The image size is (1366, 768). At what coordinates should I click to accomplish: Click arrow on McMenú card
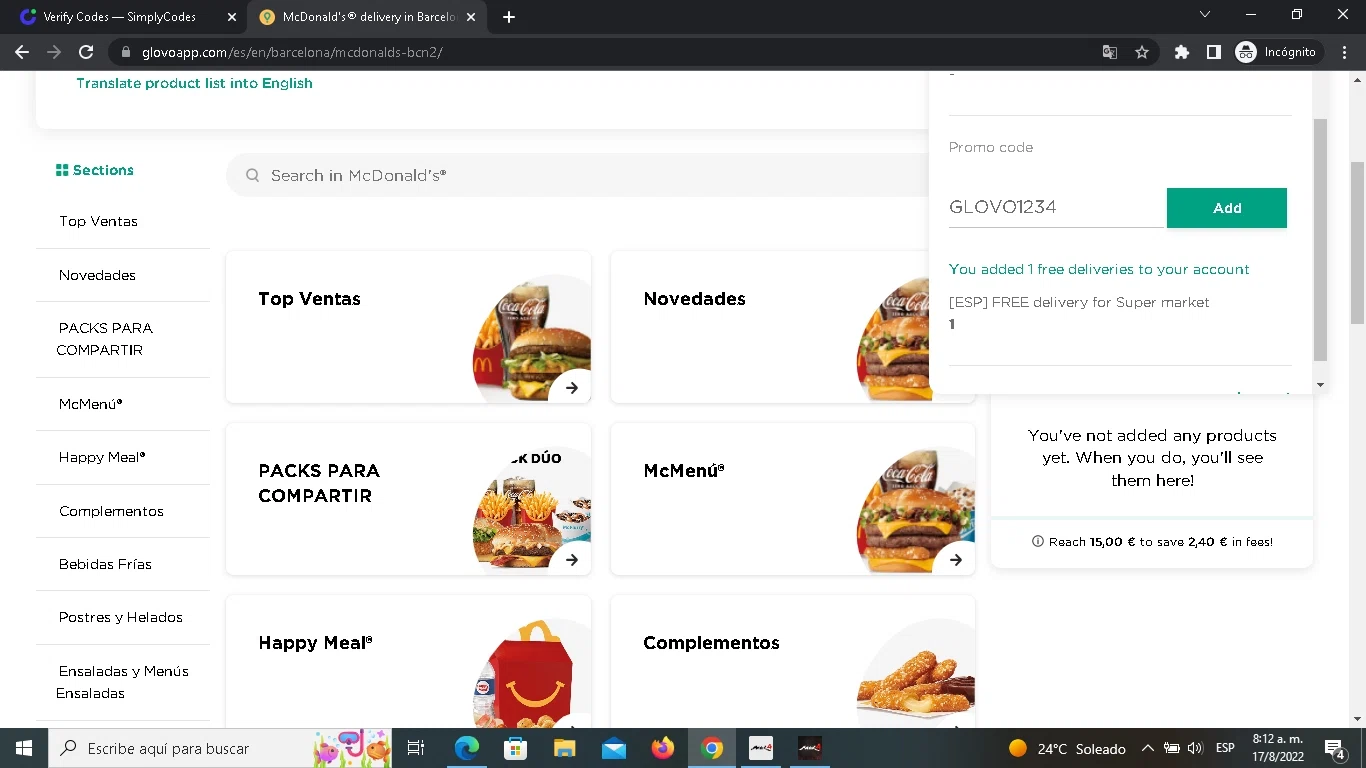955,560
